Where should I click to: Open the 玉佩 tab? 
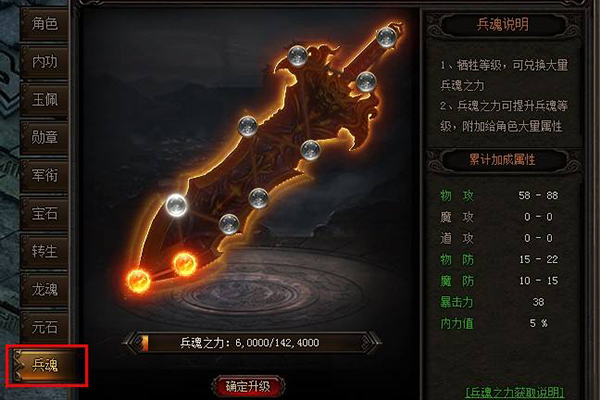pos(44,100)
